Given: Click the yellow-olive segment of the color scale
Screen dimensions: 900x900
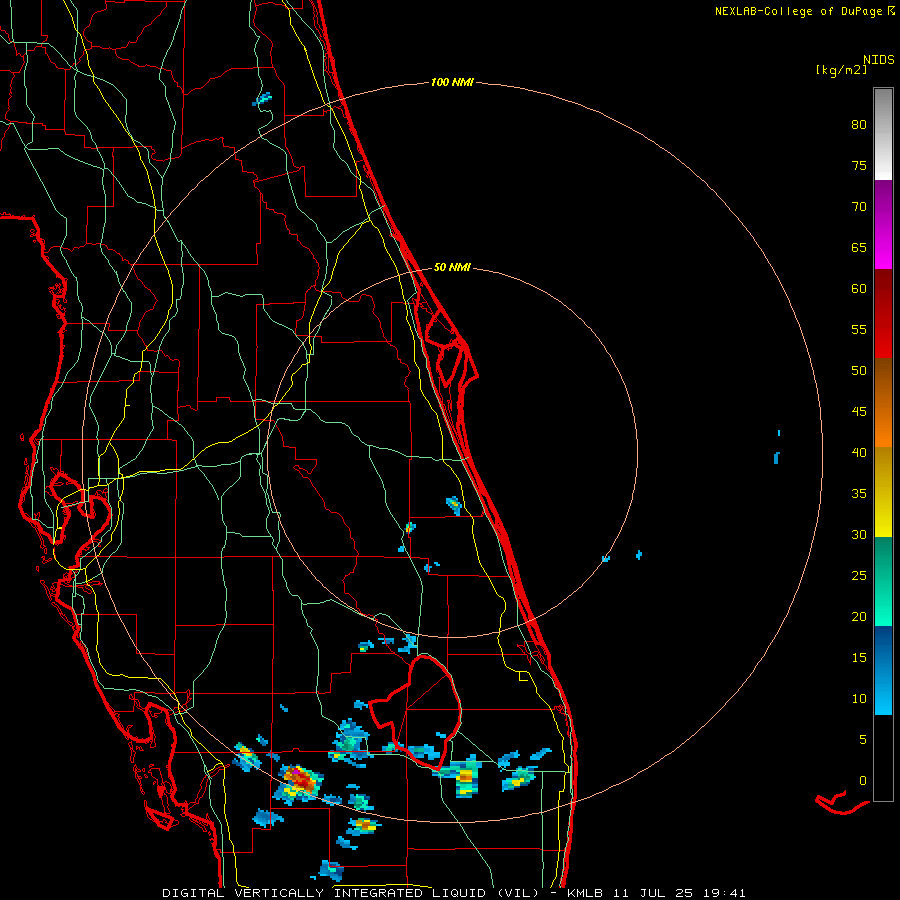Looking at the screenshot, I should click(883, 492).
